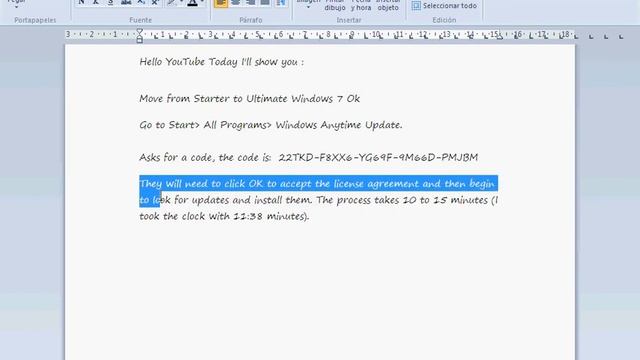
Task: Click the product code "22TKD-F8XX6-YG69F-9M66D-PMJBM"
Action: click(x=378, y=157)
